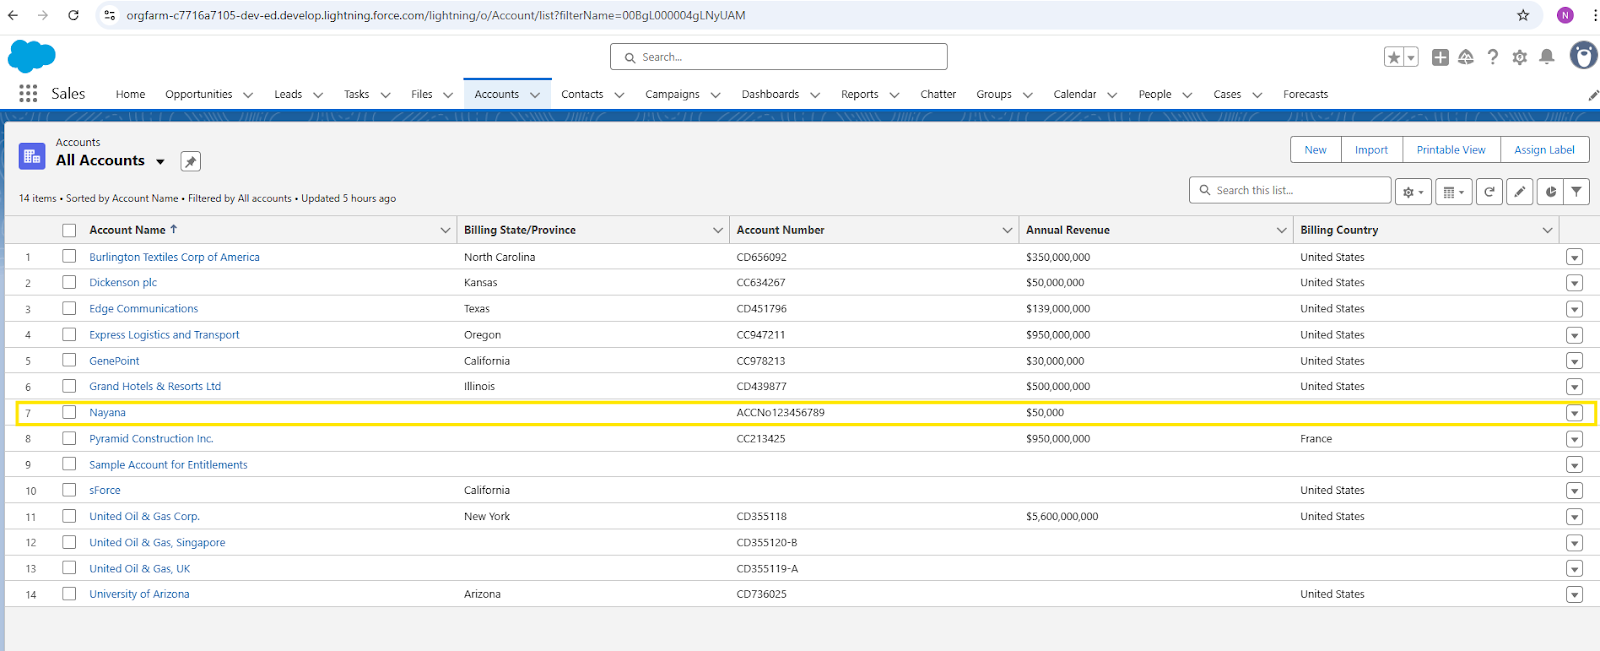Open row actions for Nayana
1600x651 pixels.
(x=1574, y=413)
